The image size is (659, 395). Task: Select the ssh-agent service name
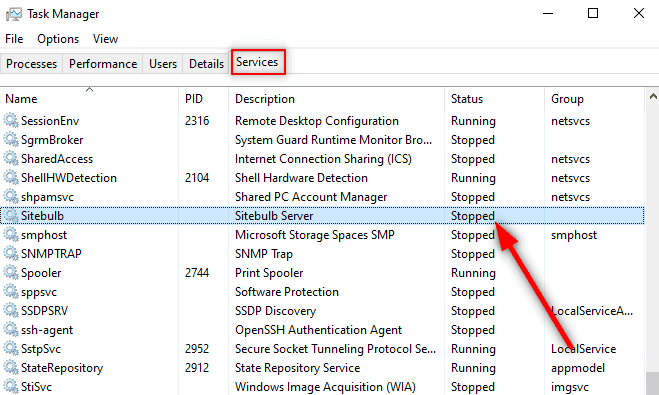pos(47,330)
